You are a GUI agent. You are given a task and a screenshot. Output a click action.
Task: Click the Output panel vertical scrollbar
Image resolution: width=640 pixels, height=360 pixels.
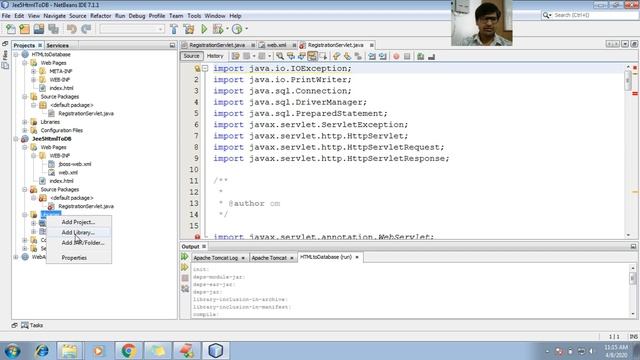[633, 291]
